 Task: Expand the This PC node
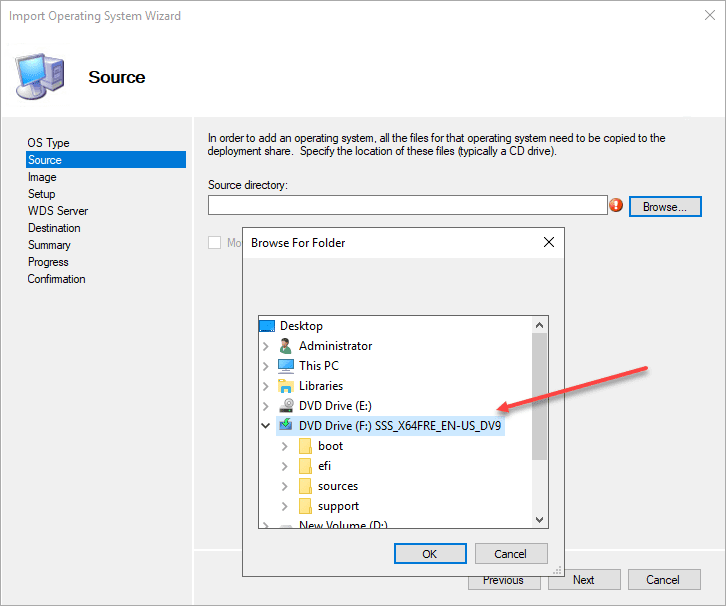pos(266,366)
